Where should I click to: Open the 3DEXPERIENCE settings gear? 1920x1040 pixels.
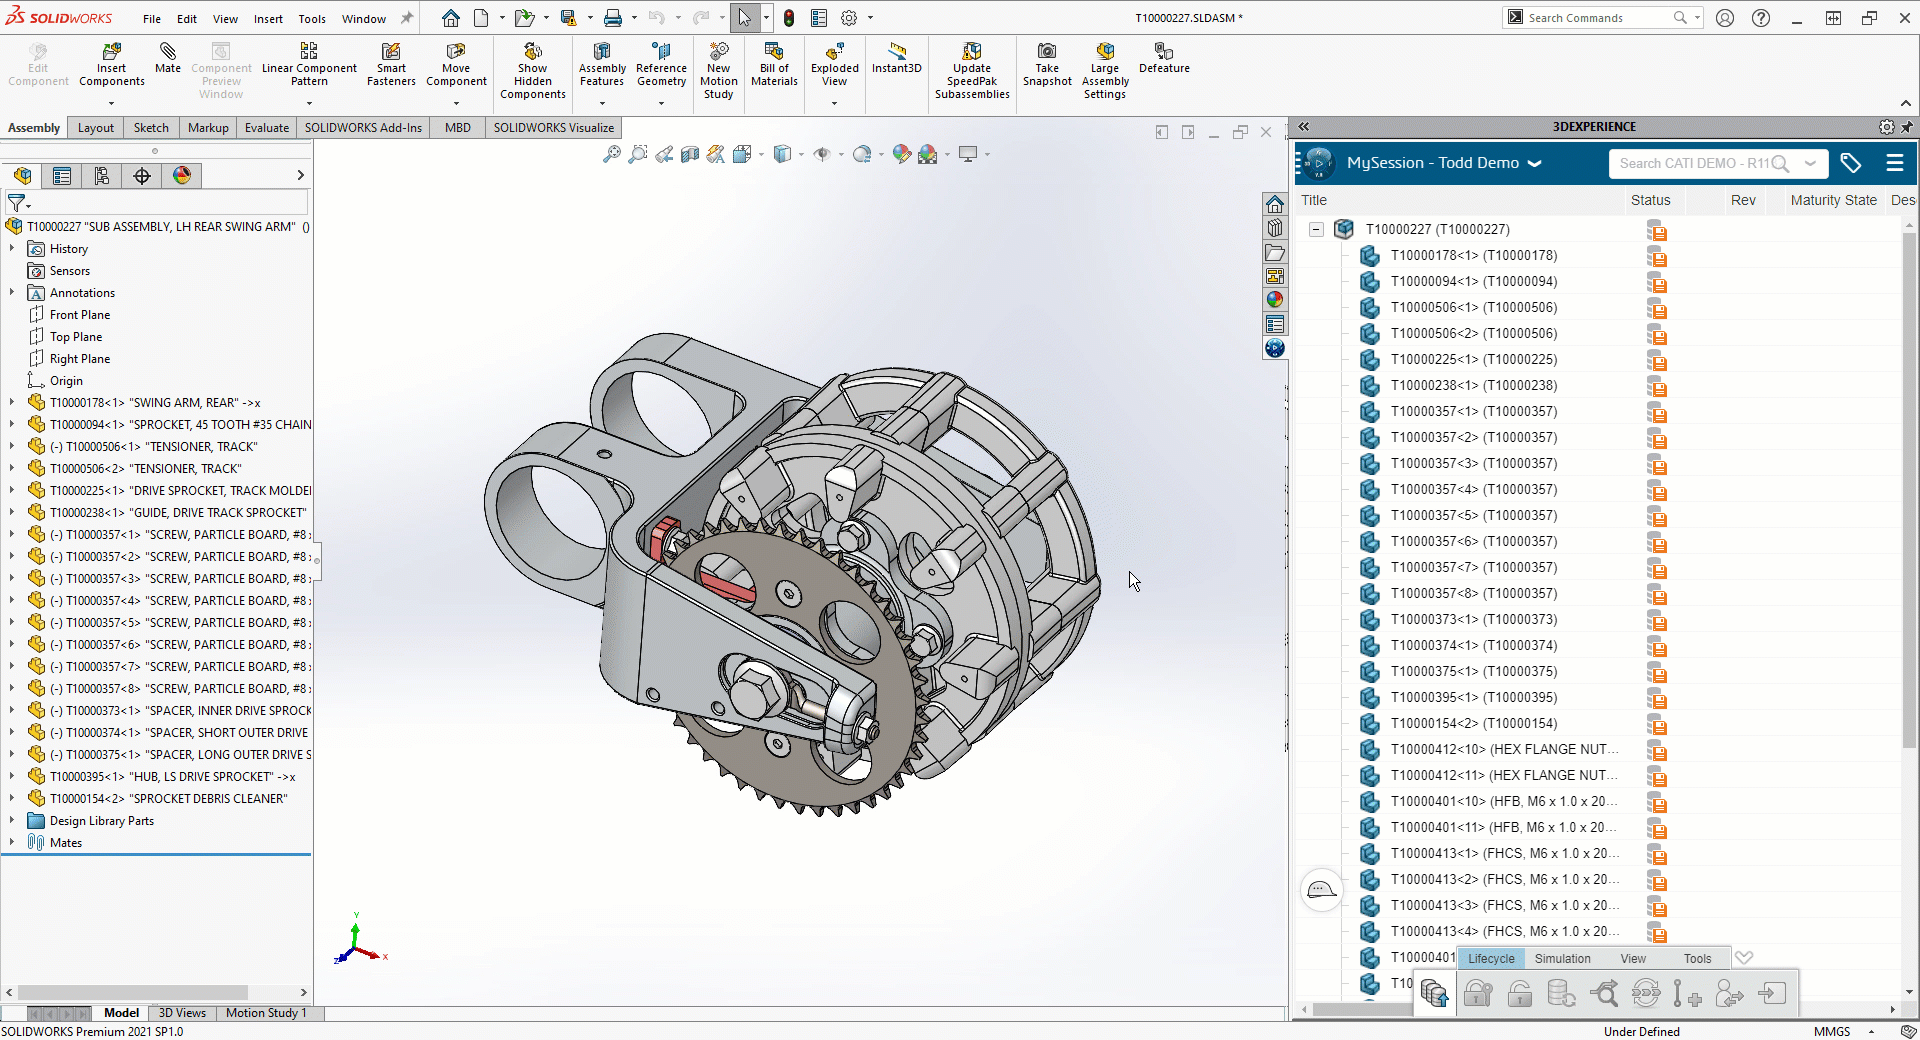(1886, 127)
